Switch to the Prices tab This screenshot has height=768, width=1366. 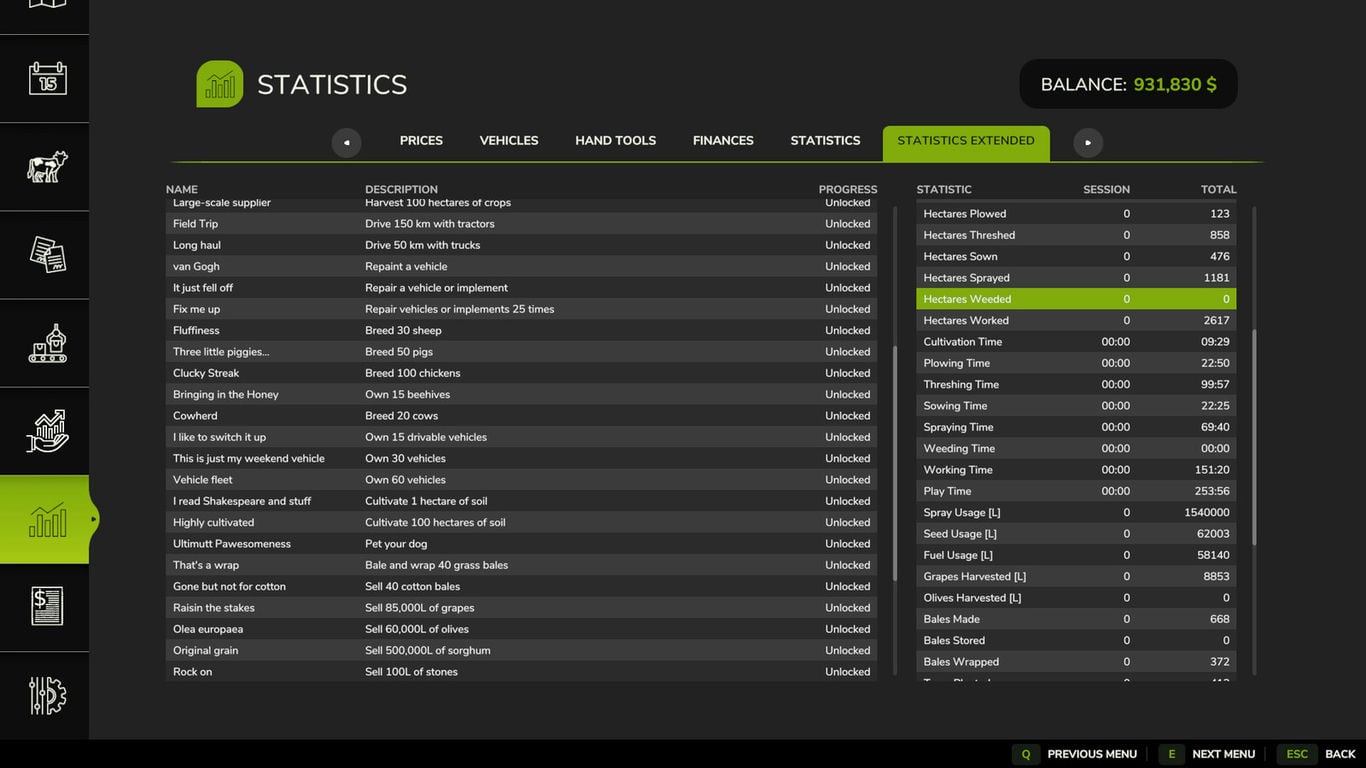tap(421, 141)
